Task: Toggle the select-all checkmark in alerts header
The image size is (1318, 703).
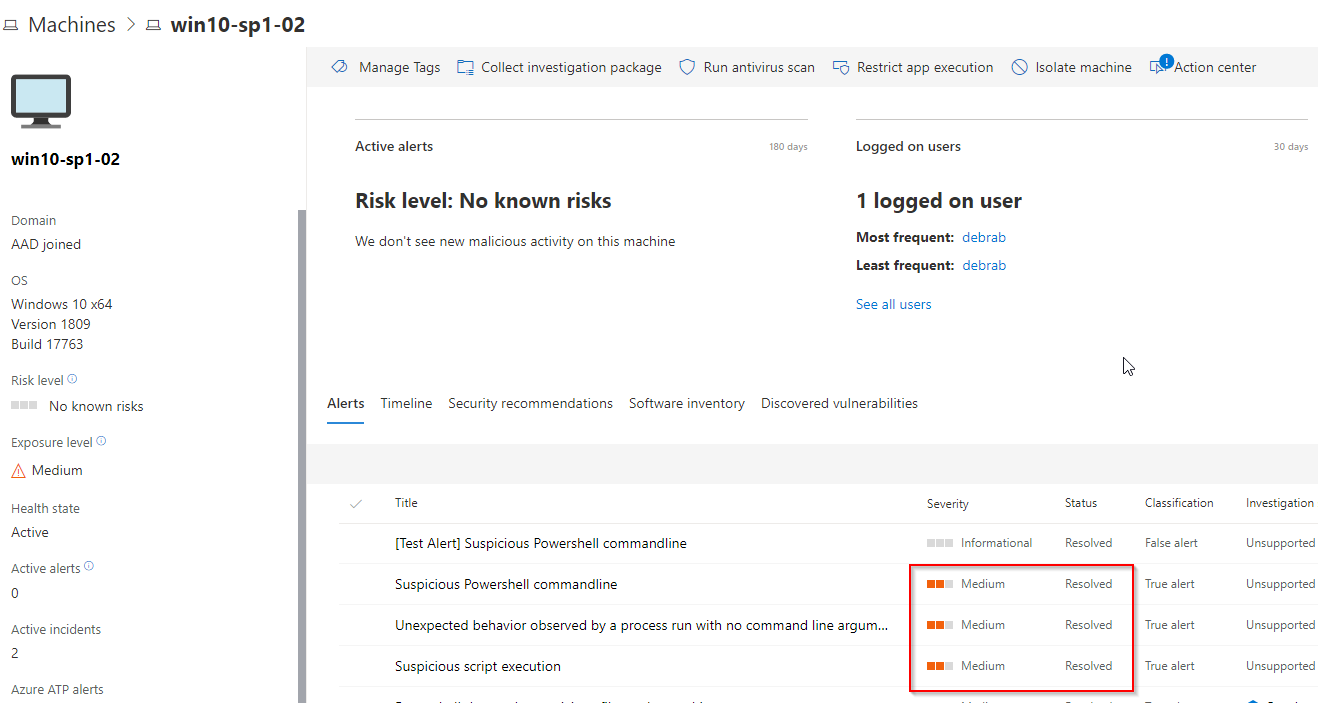Action: click(356, 504)
